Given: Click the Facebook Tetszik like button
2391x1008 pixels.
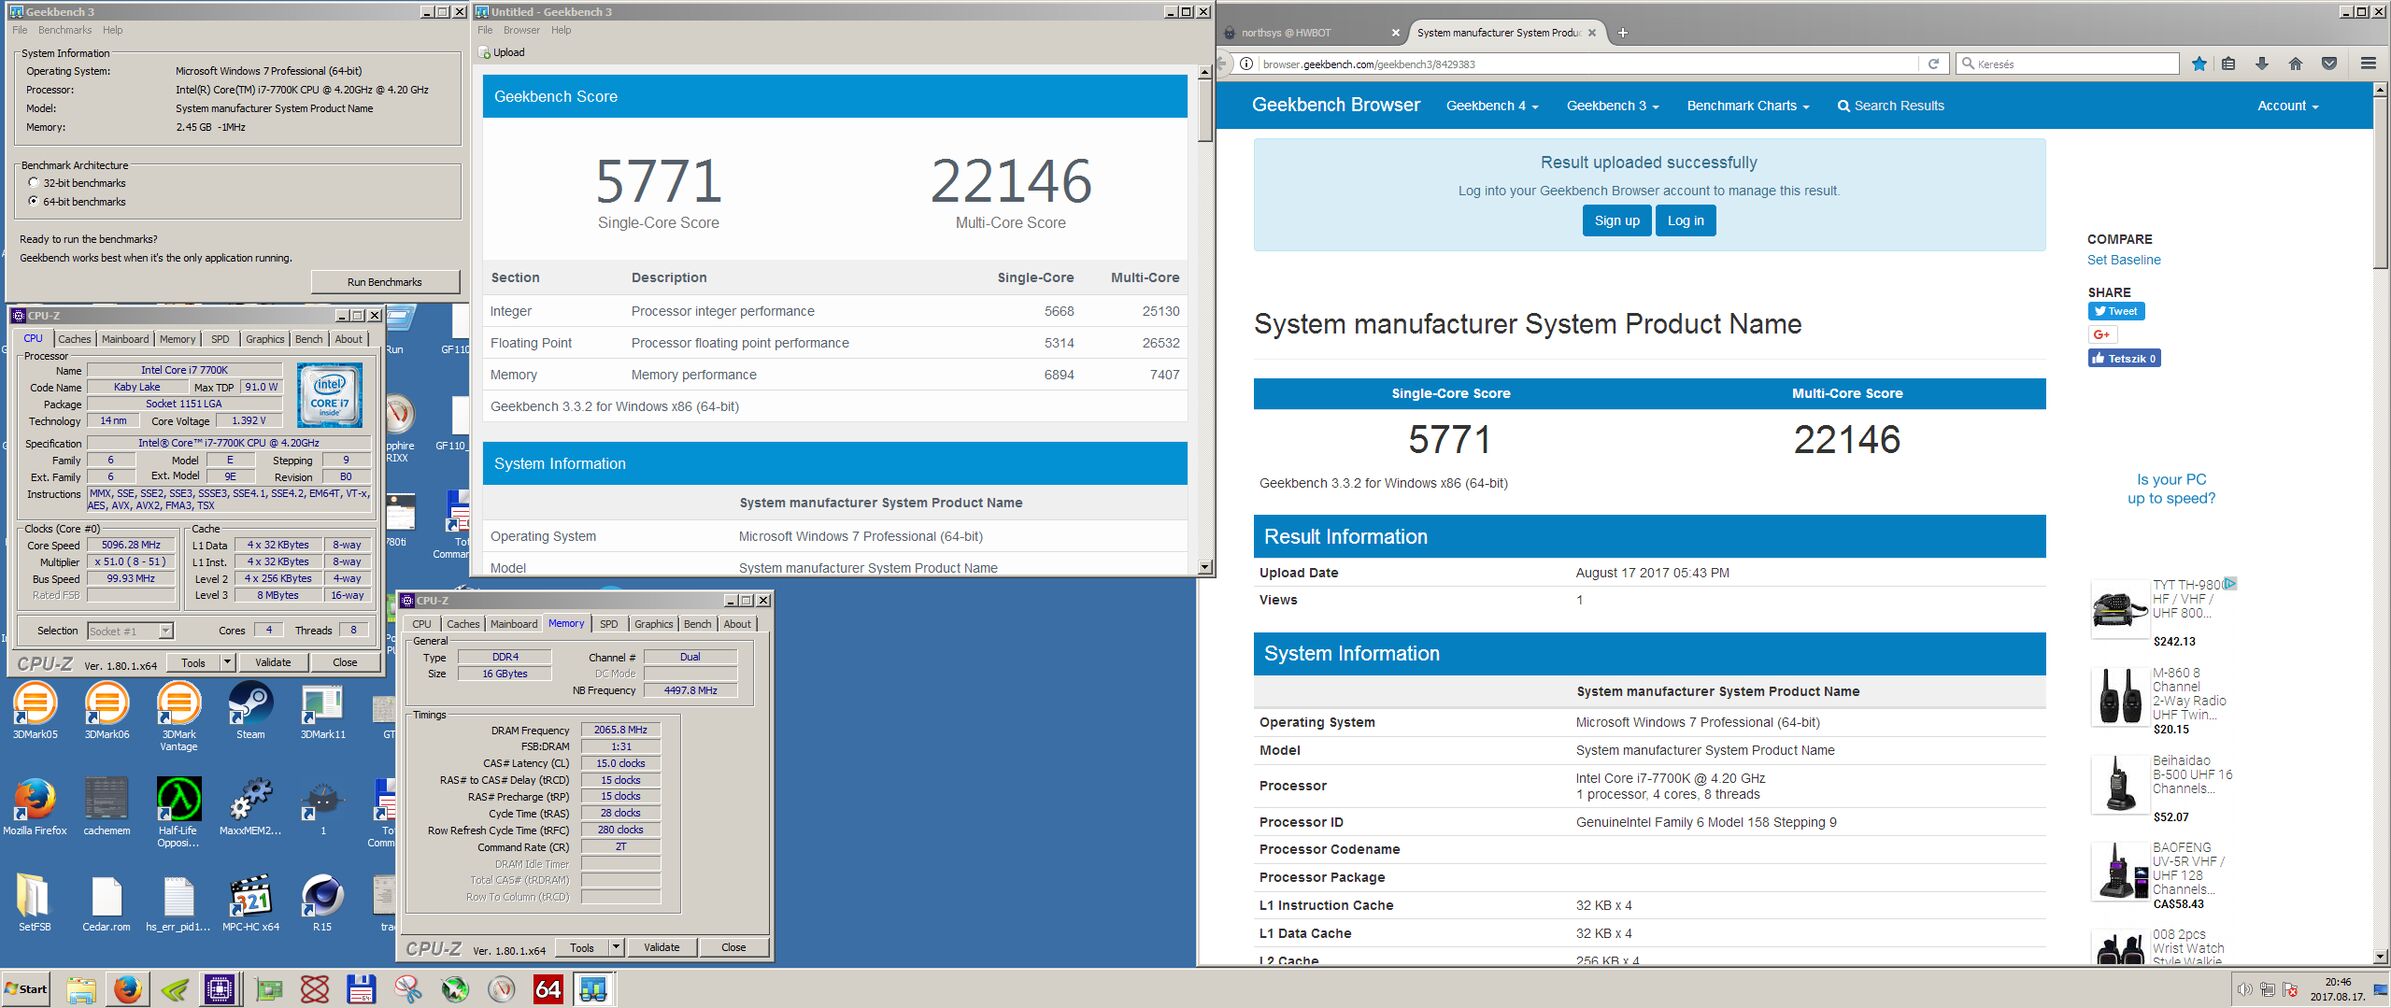Looking at the screenshot, I should (2124, 358).
